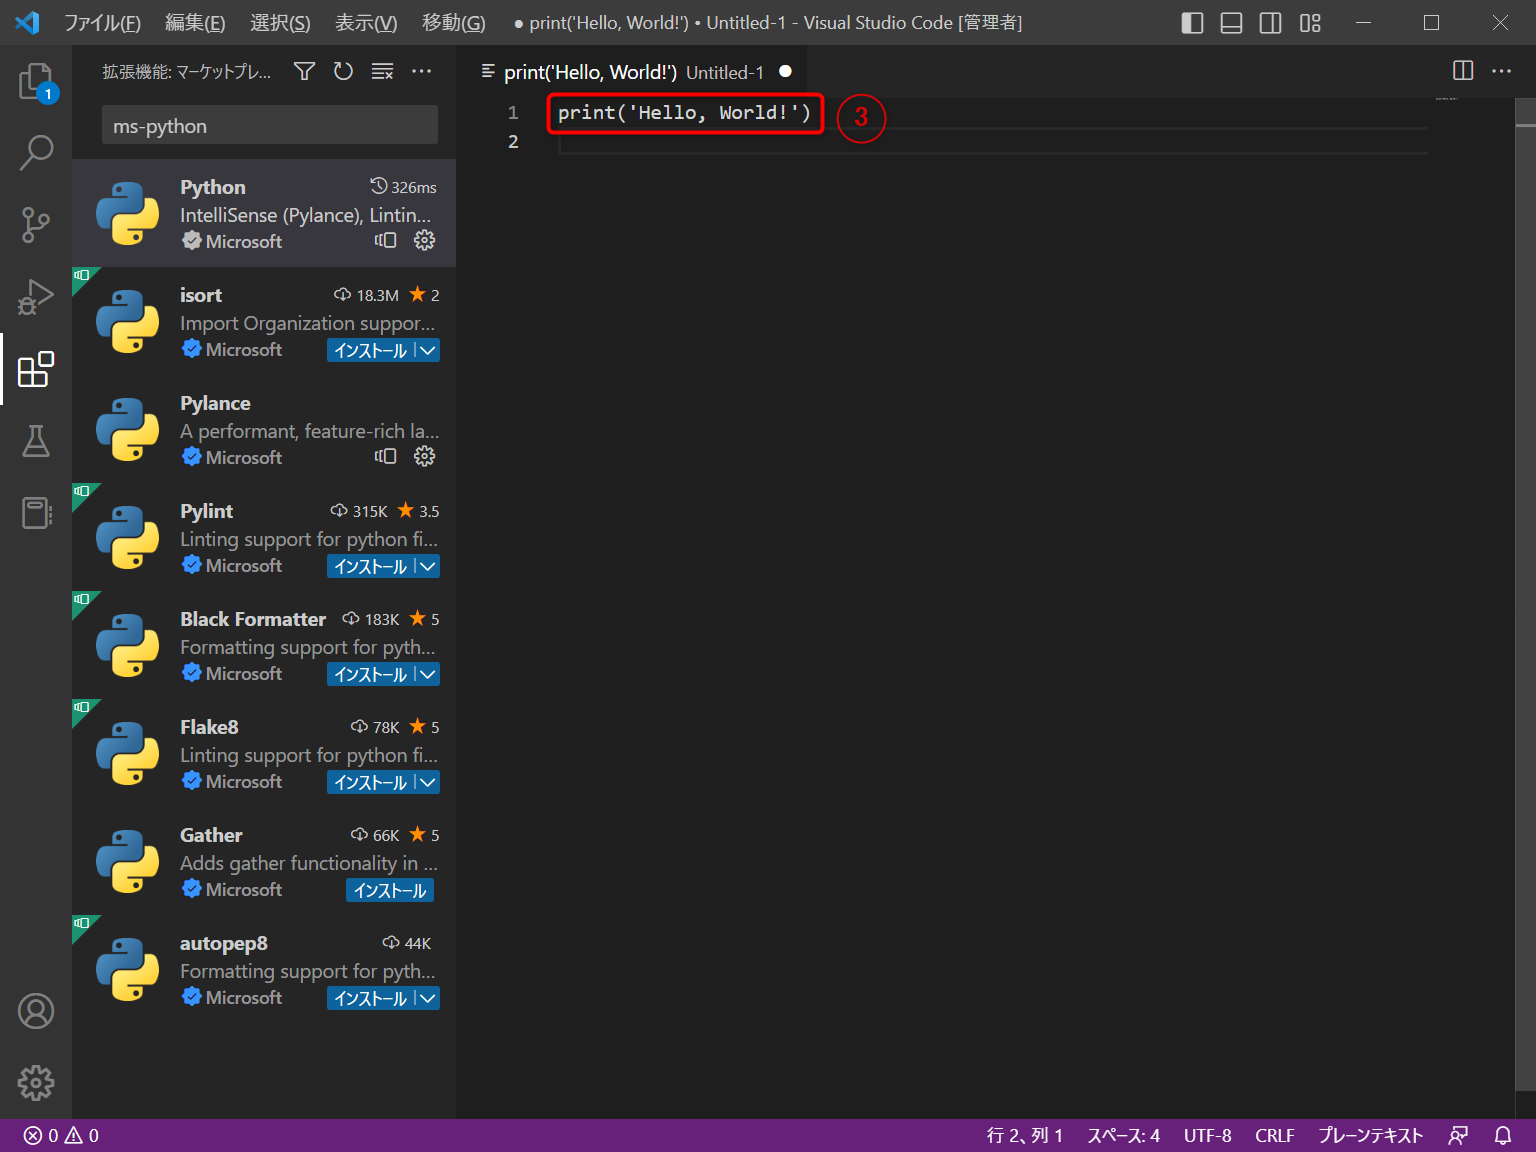Change file encoding UTF-8
This screenshot has width=1536, height=1152.
click(1208, 1135)
